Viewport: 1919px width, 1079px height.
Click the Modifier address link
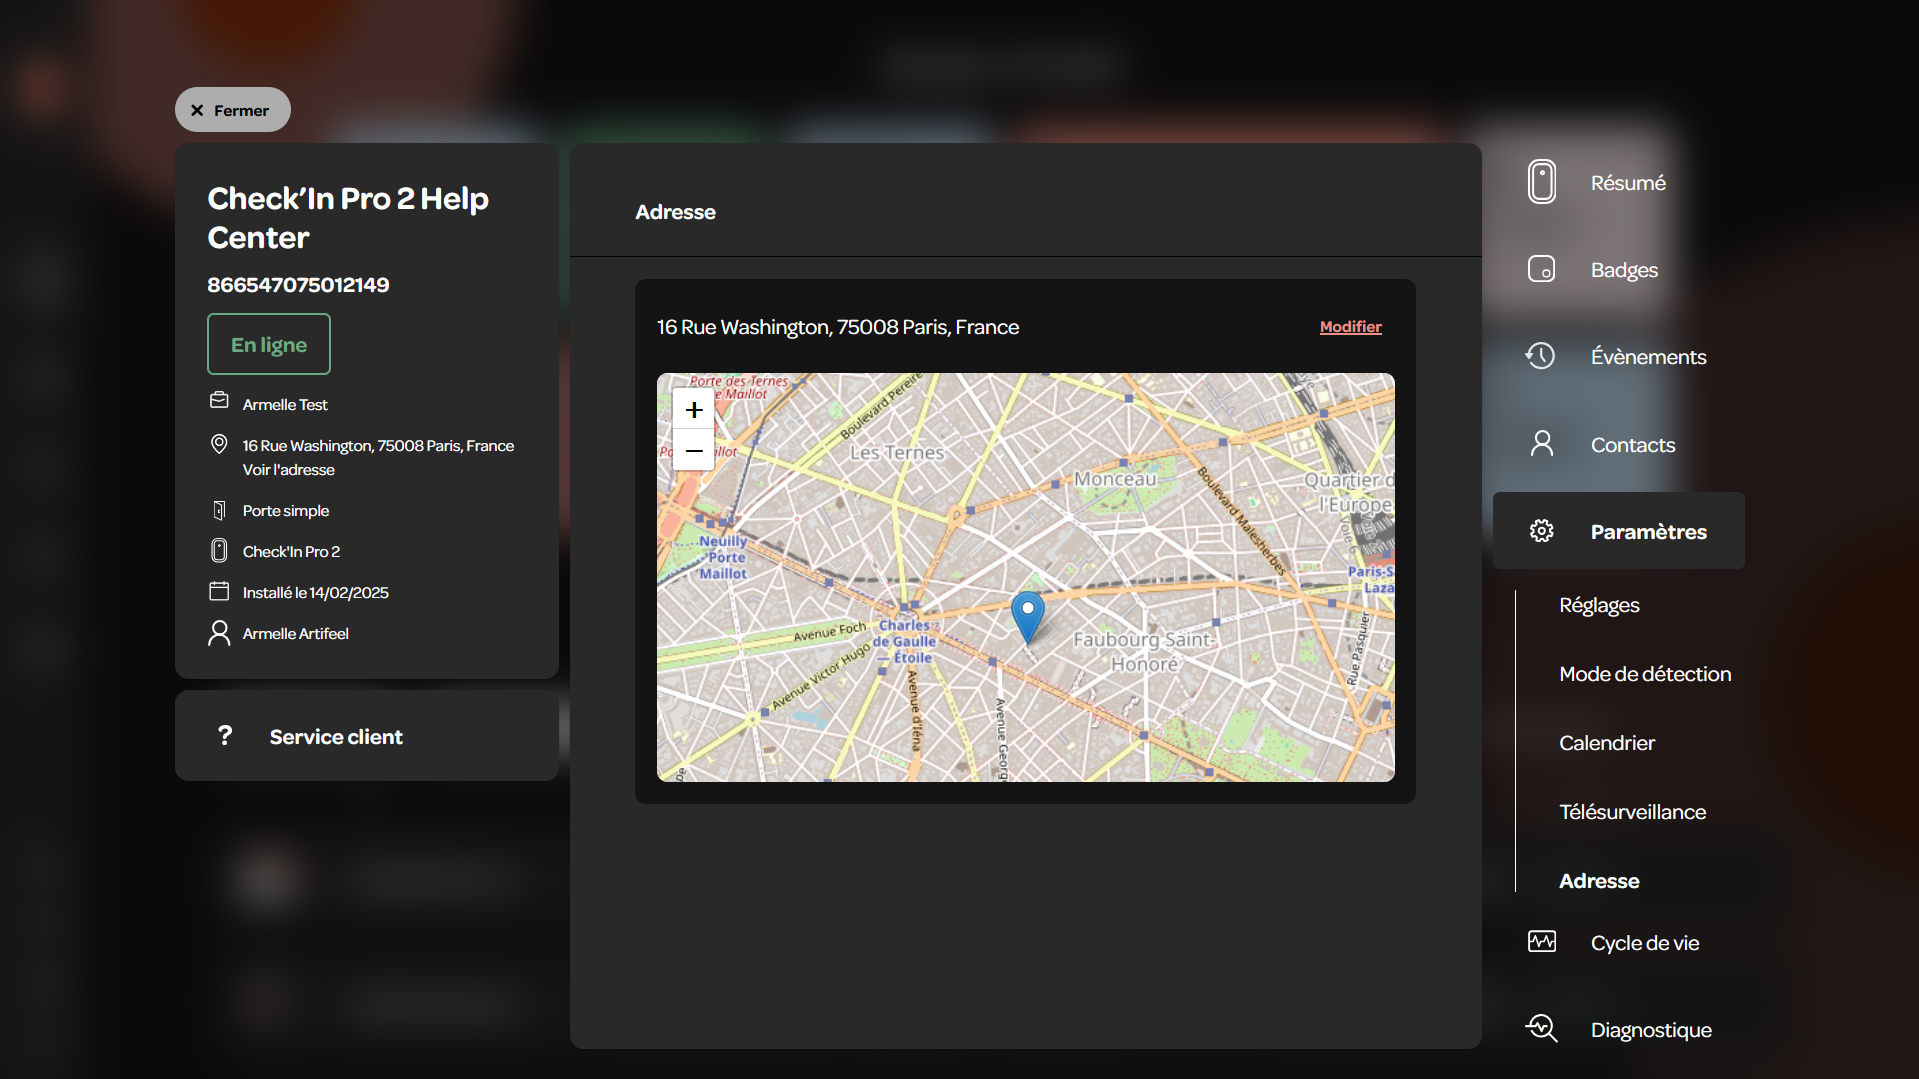[1350, 327]
